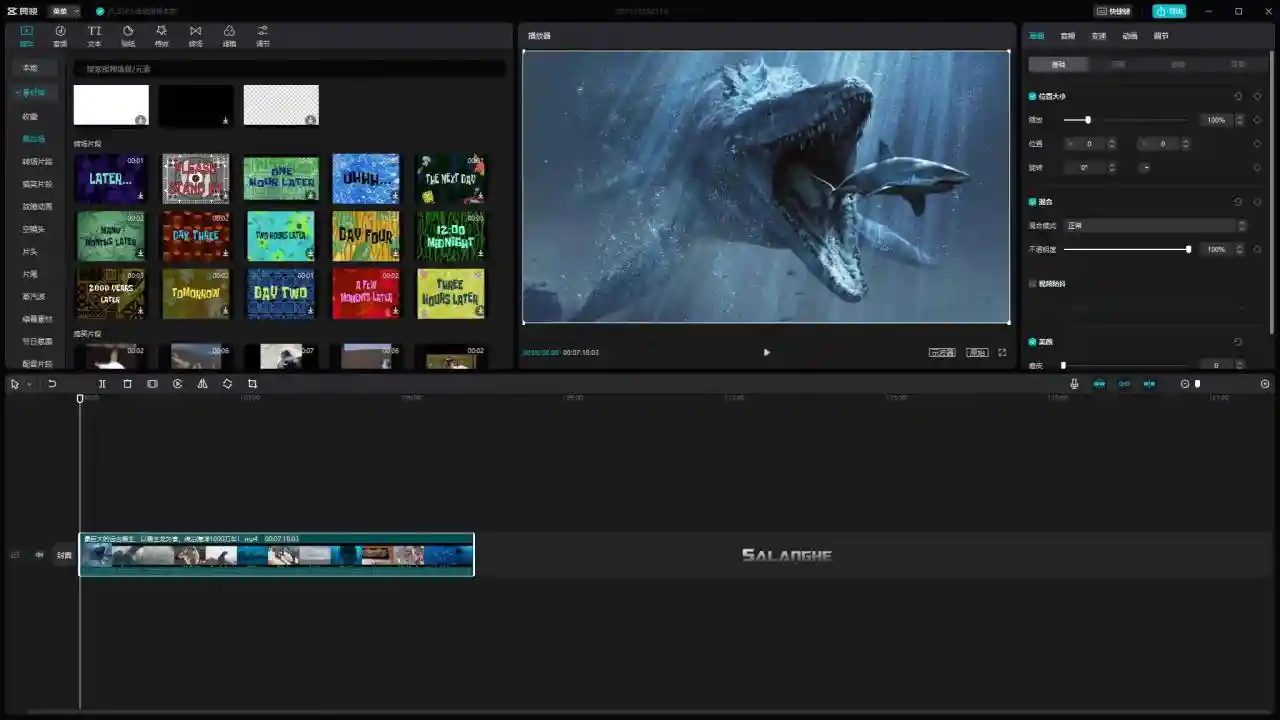Click the split clip tool in timeline toolbar
The image size is (1280, 720).
pos(102,384)
